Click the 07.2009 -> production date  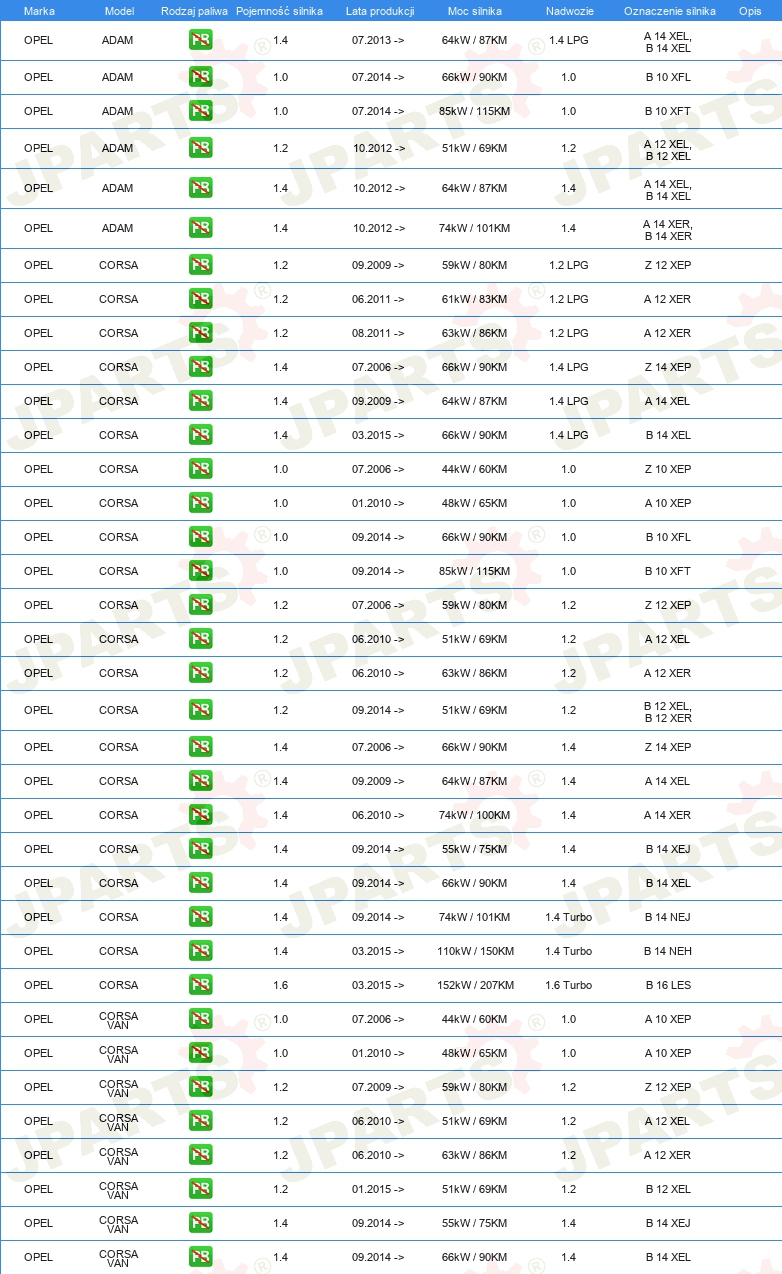[379, 1087]
